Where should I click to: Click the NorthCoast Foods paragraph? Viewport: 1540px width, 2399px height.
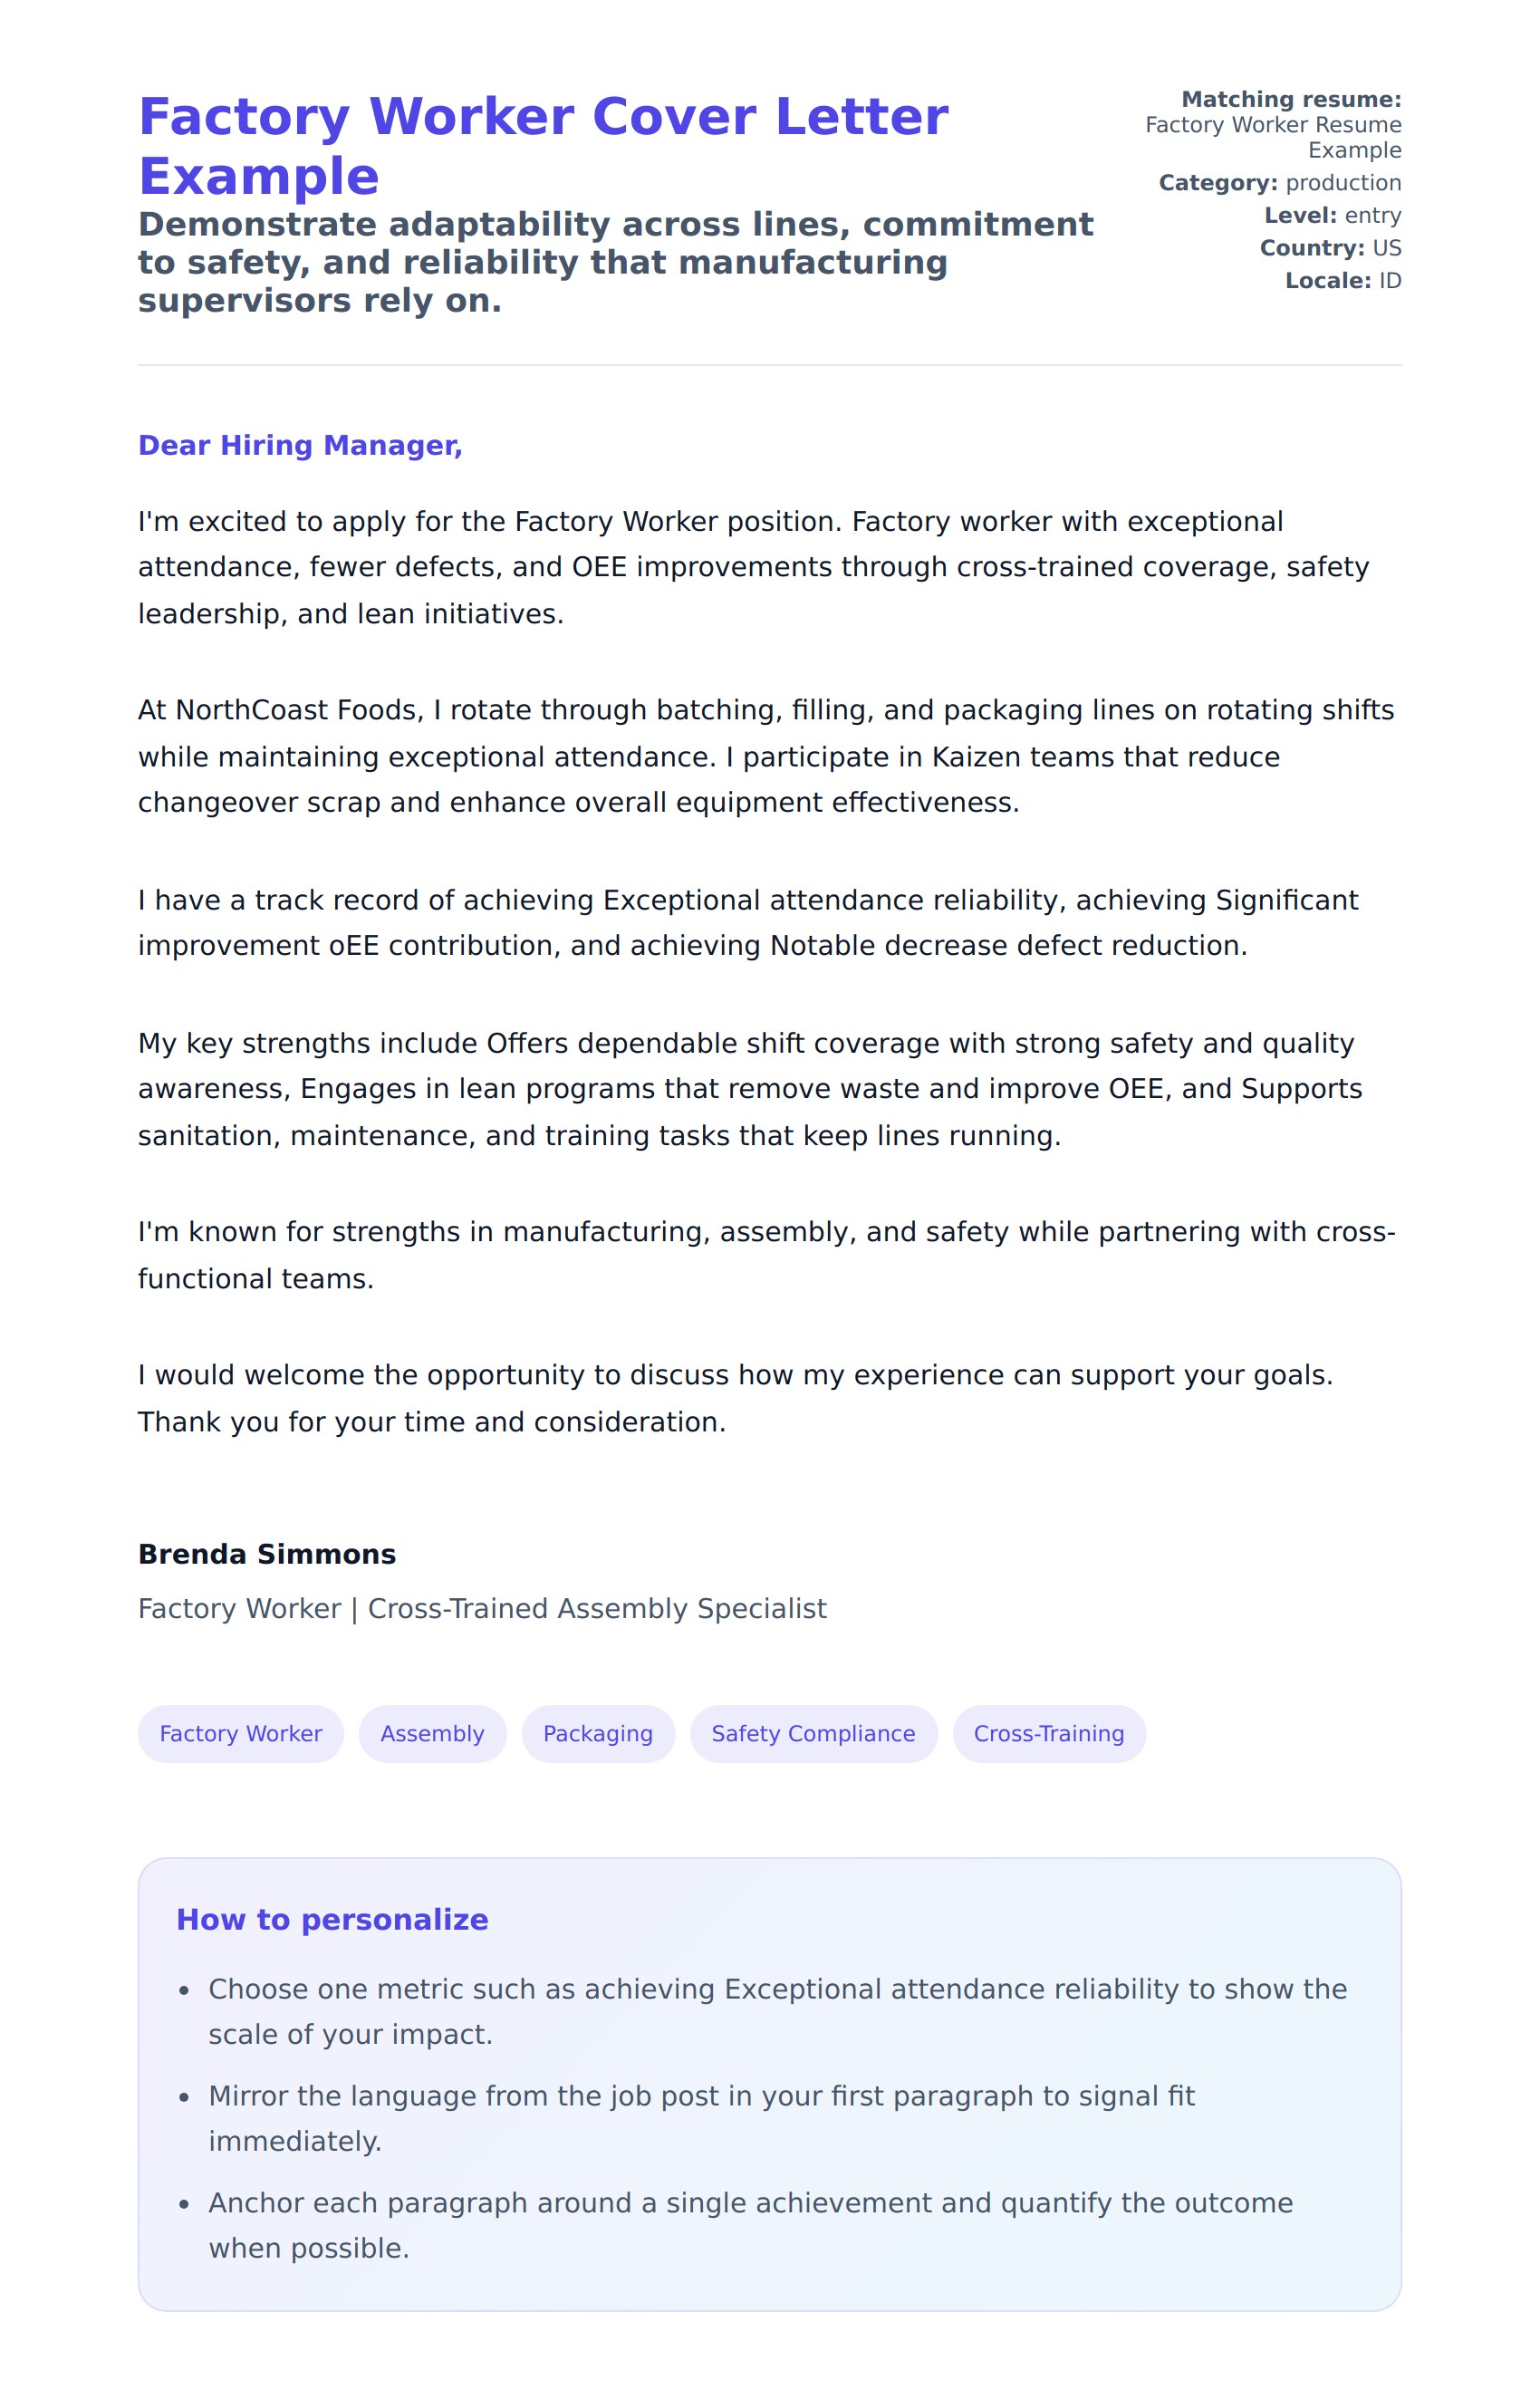765,756
